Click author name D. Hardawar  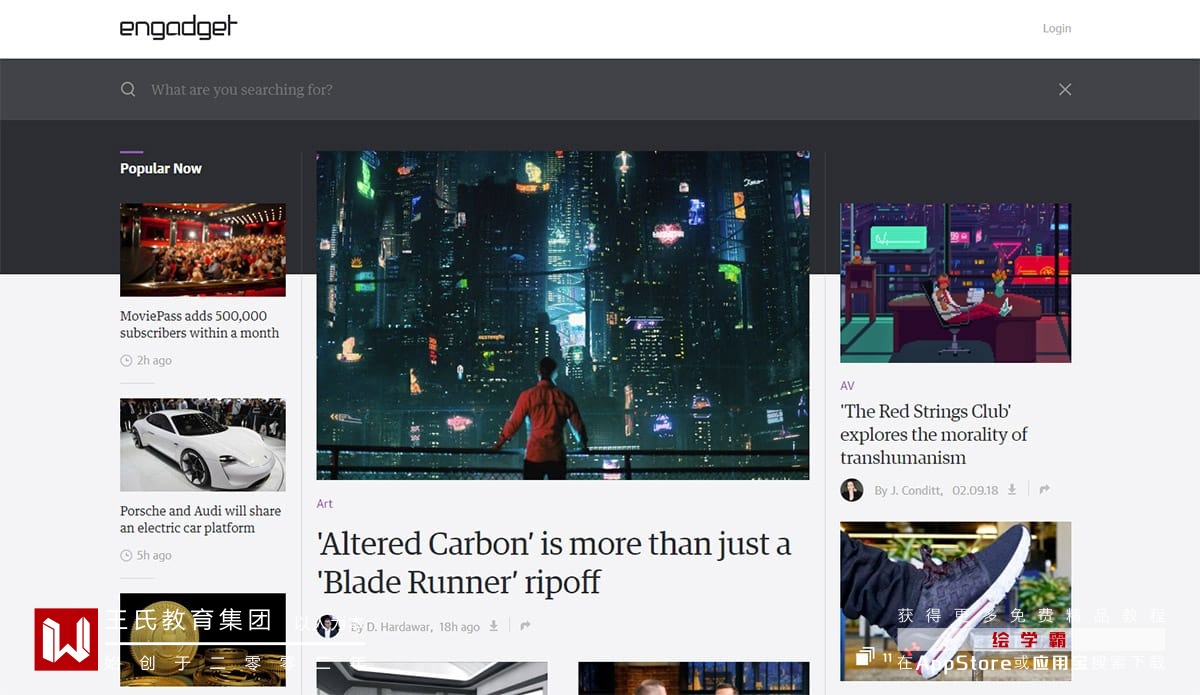[x=399, y=627]
